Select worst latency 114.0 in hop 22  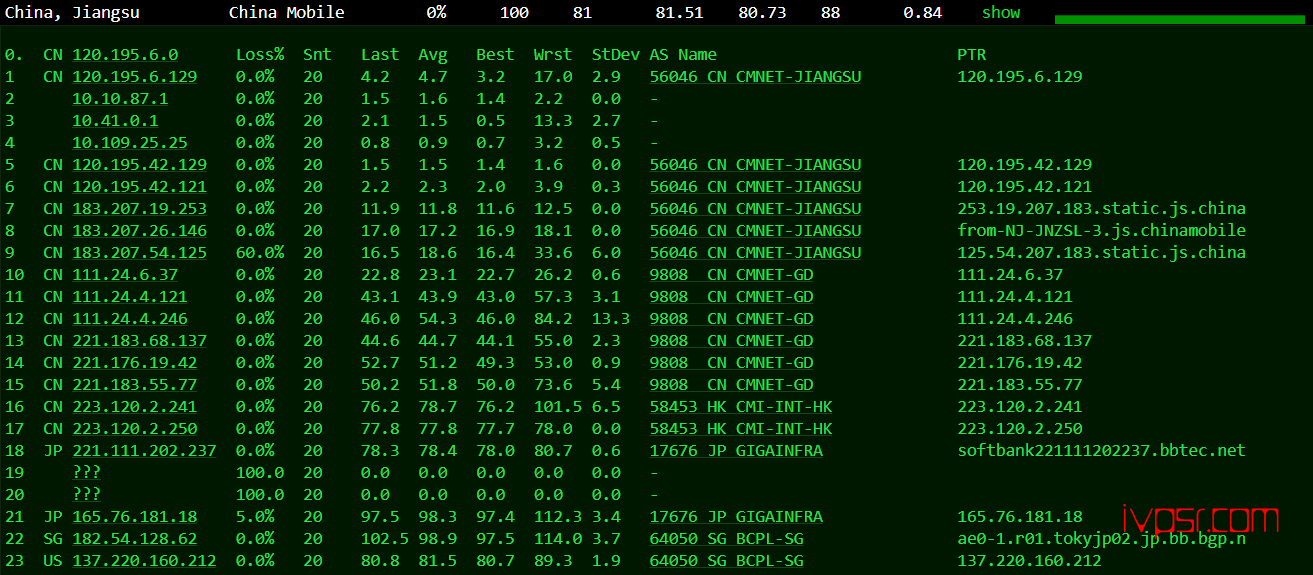(558, 539)
